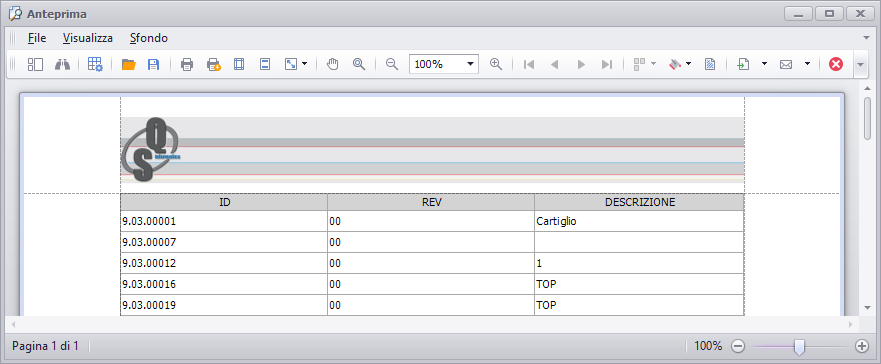Toggle the thumbnails panel icon
The width and height of the screenshot is (881, 364).
pos(35,65)
